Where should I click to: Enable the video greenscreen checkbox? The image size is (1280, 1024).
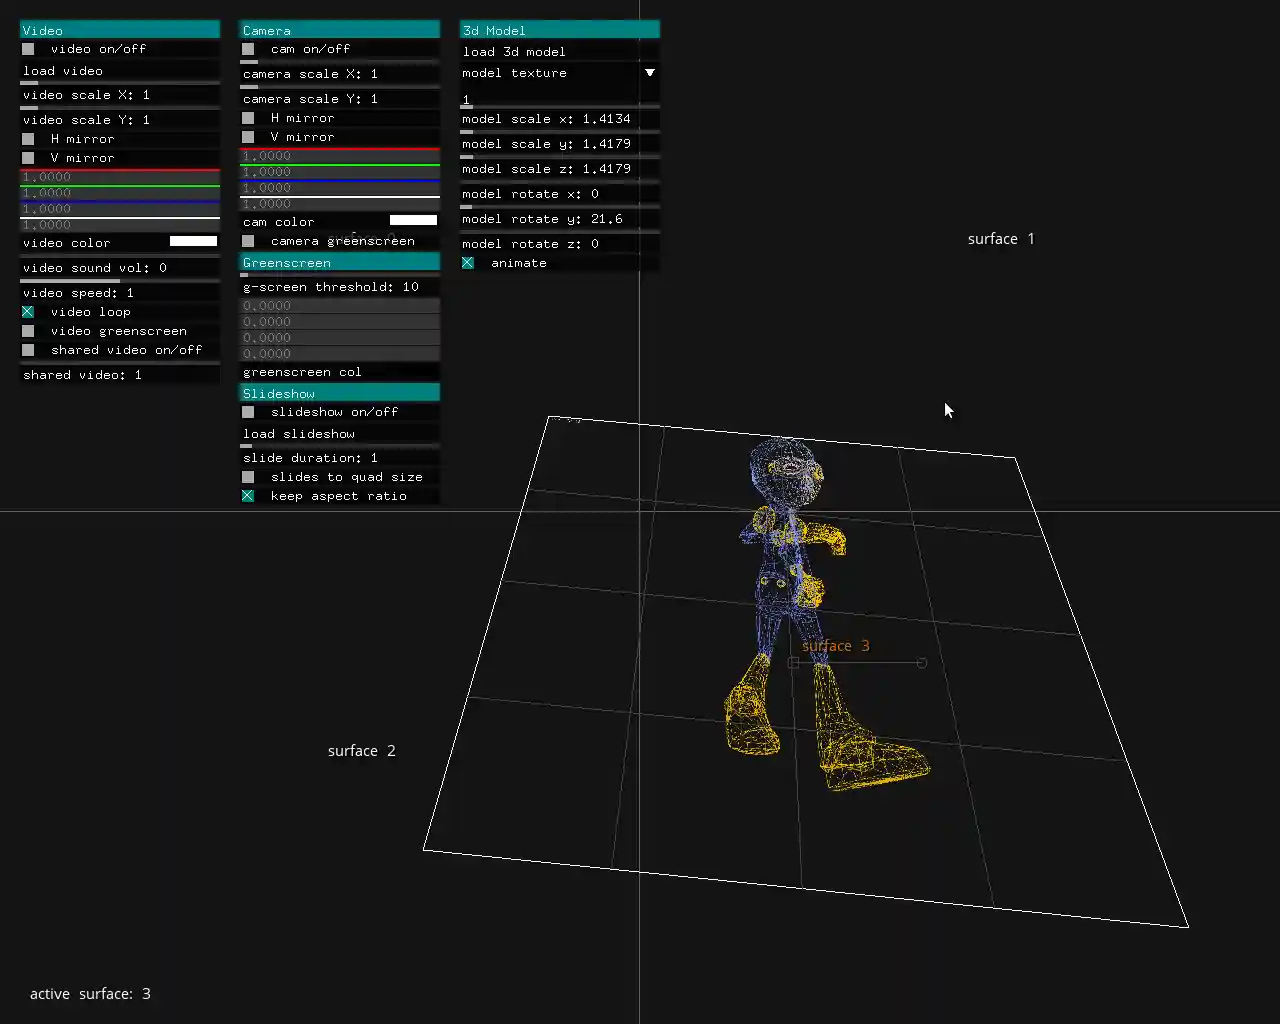tap(28, 331)
